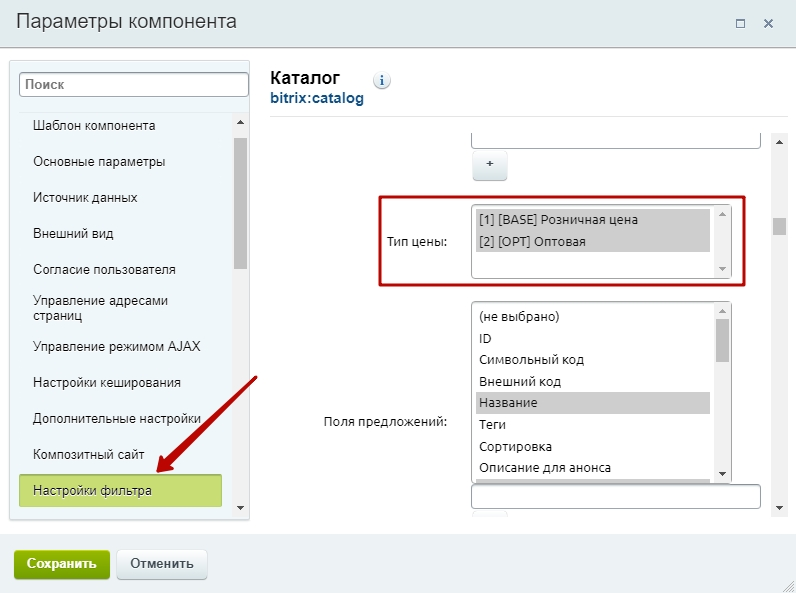Click the Отменить button

[x=162, y=564]
